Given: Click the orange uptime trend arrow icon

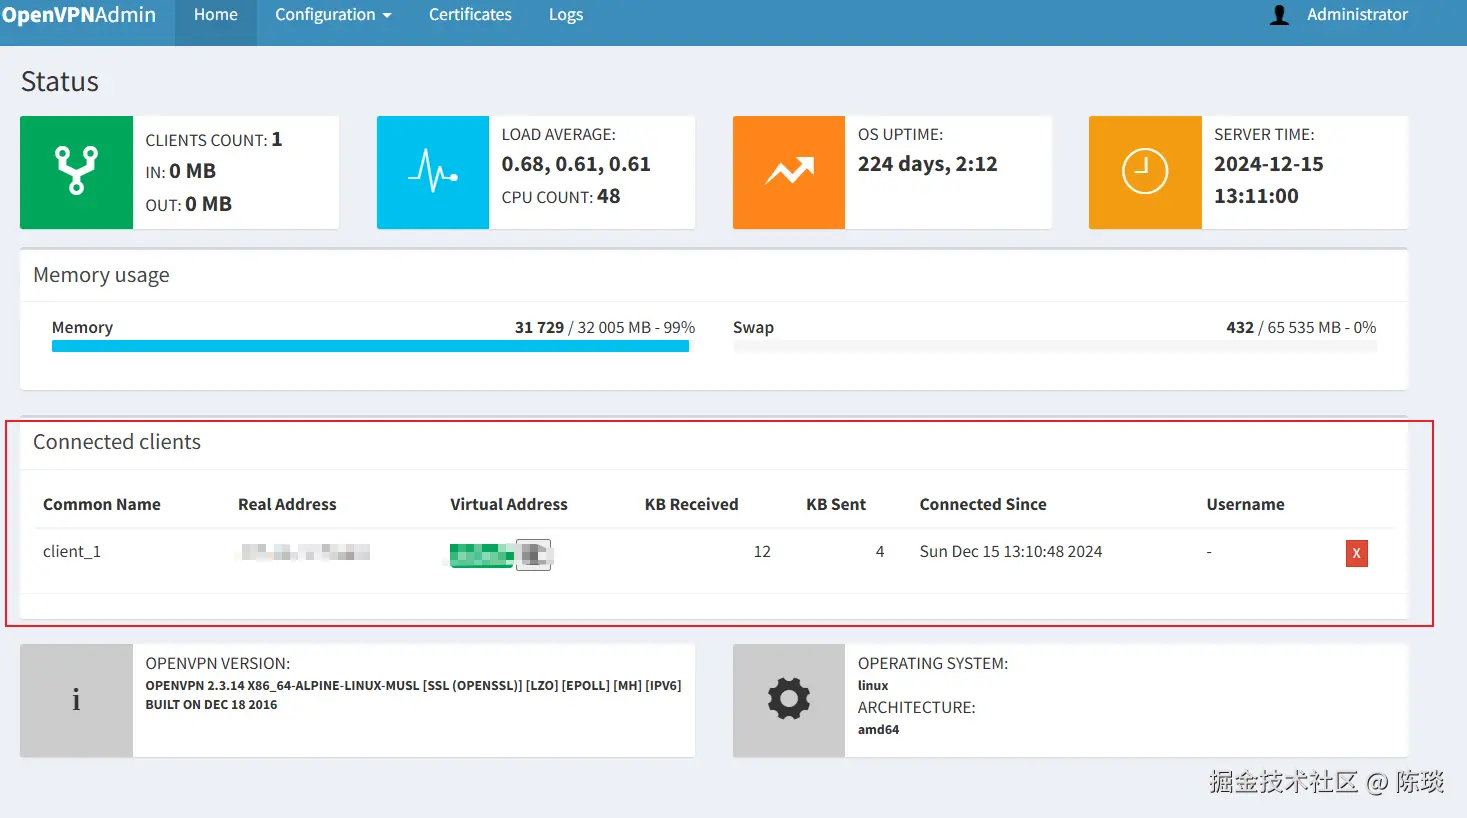Looking at the screenshot, I should click(789, 172).
